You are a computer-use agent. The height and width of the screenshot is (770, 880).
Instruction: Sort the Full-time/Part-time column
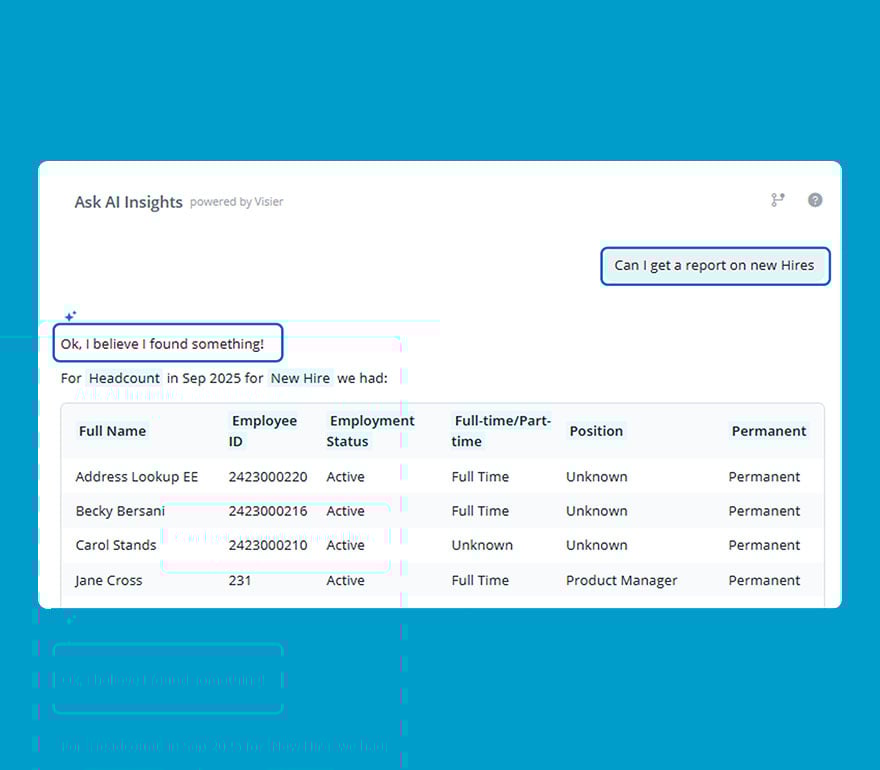click(x=501, y=430)
